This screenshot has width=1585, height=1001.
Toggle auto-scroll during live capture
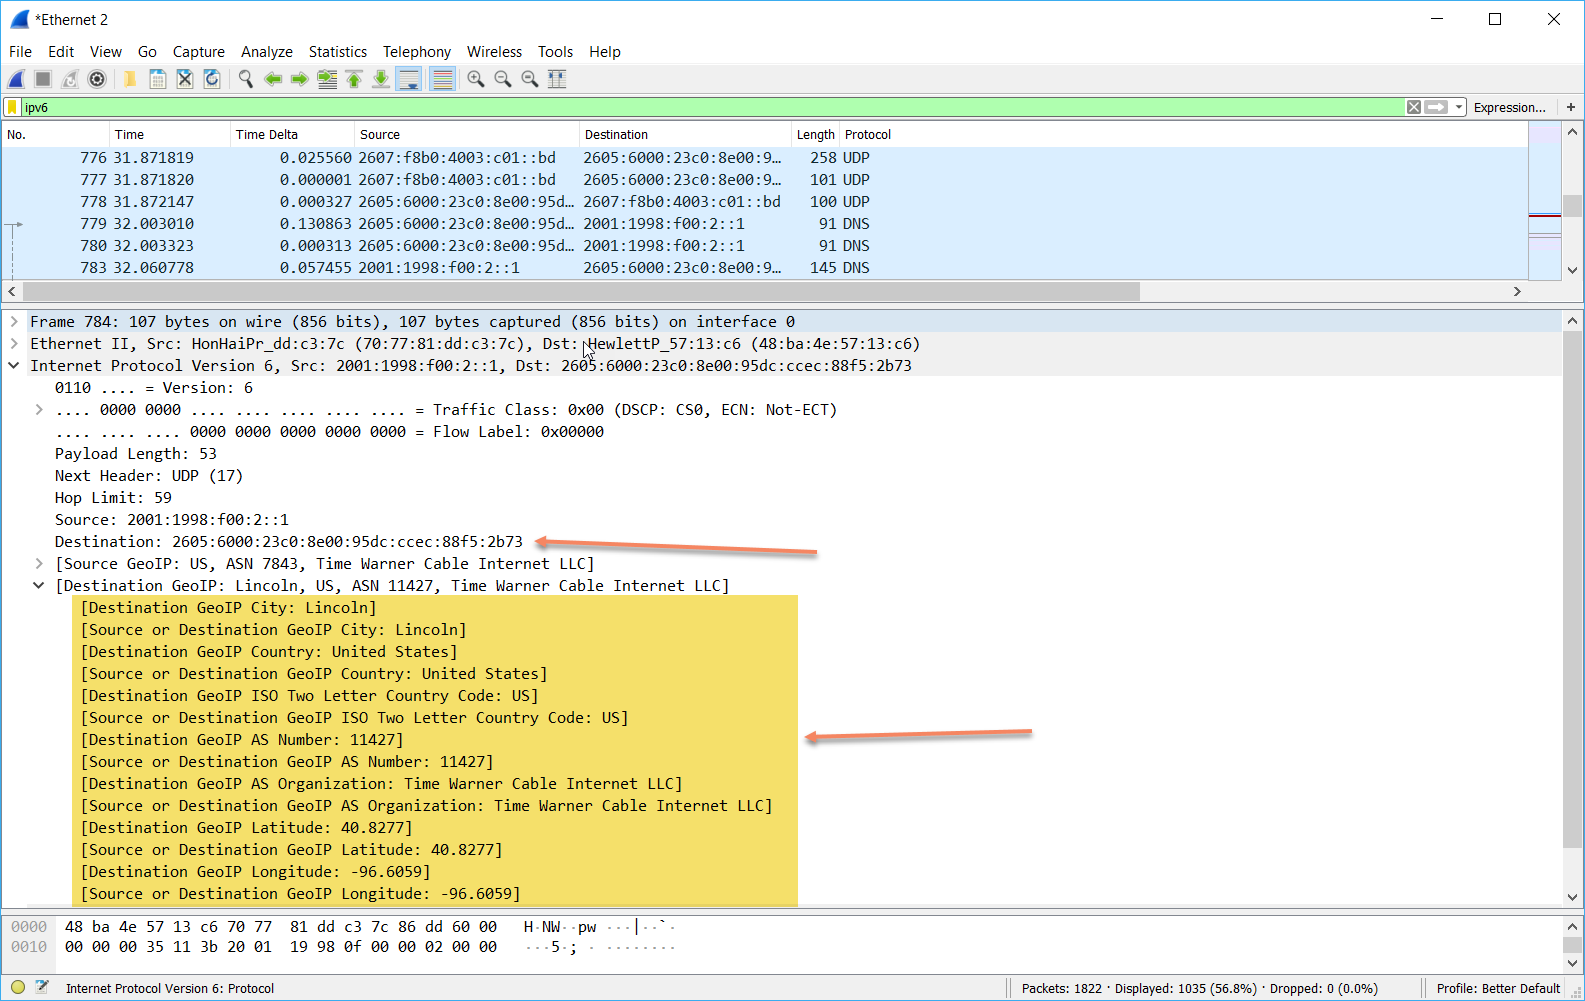[x=409, y=79]
